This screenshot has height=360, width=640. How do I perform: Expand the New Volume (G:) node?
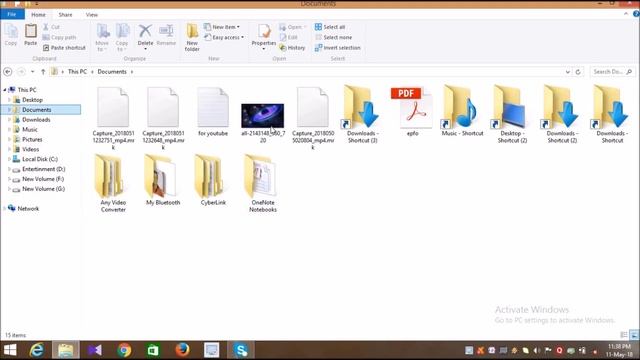tap(9, 189)
